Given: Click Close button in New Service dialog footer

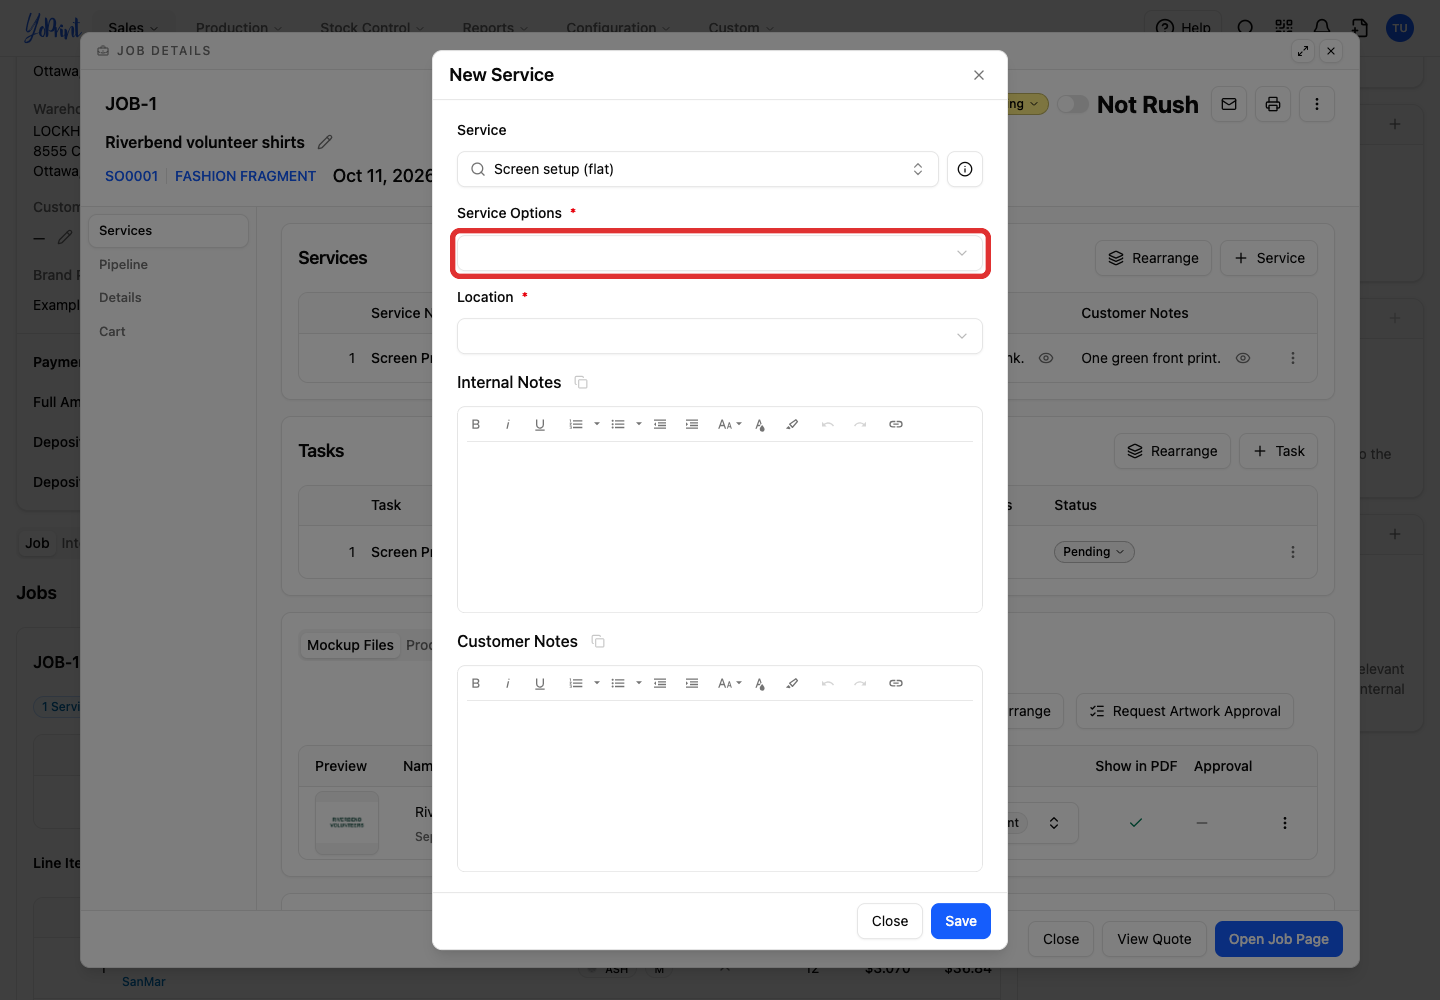Looking at the screenshot, I should point(890,921).
